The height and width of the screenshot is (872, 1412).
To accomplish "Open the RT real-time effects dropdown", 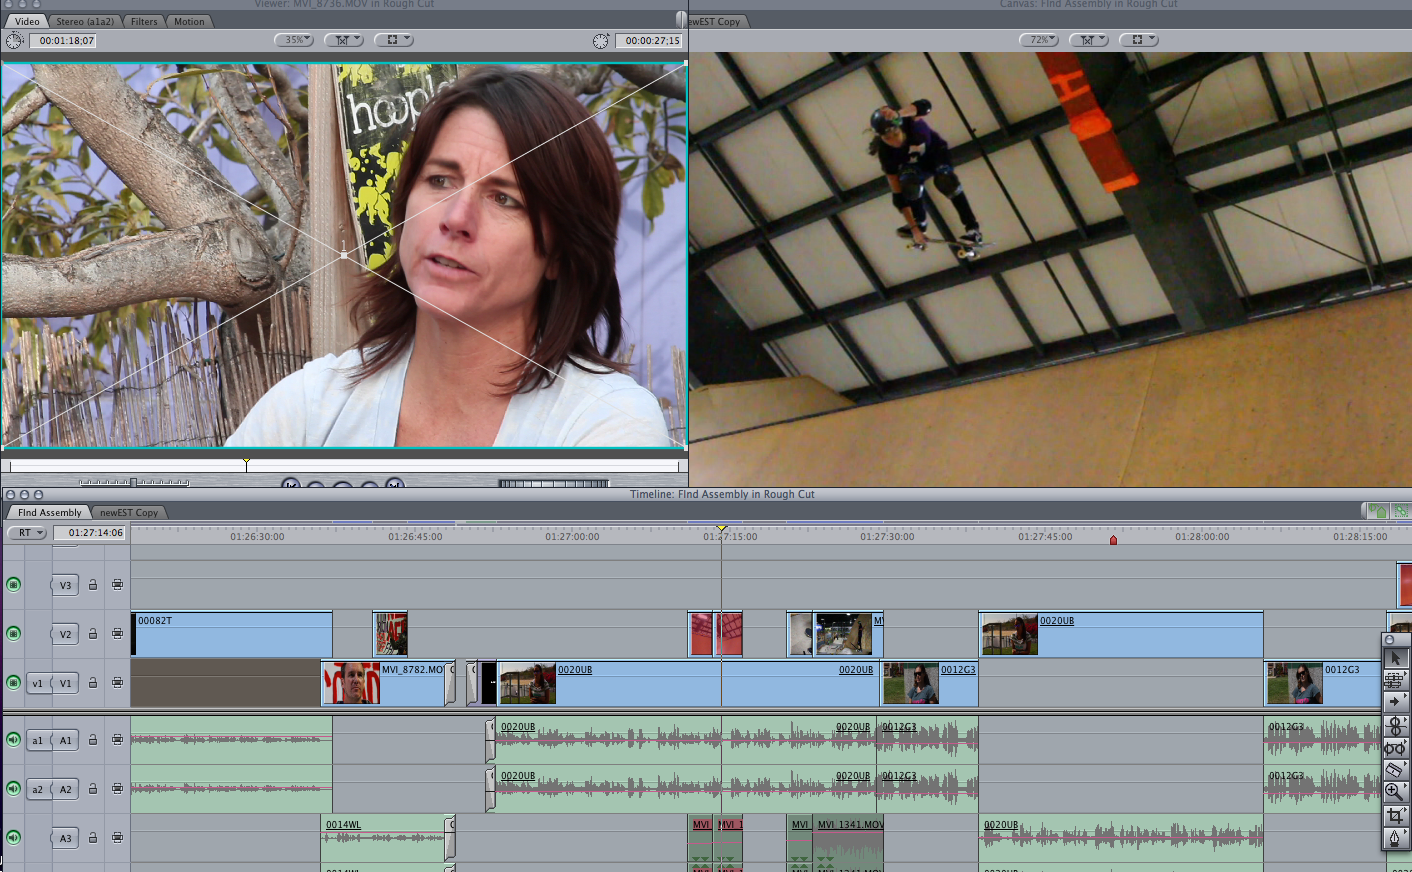I will tap(28, 533).
